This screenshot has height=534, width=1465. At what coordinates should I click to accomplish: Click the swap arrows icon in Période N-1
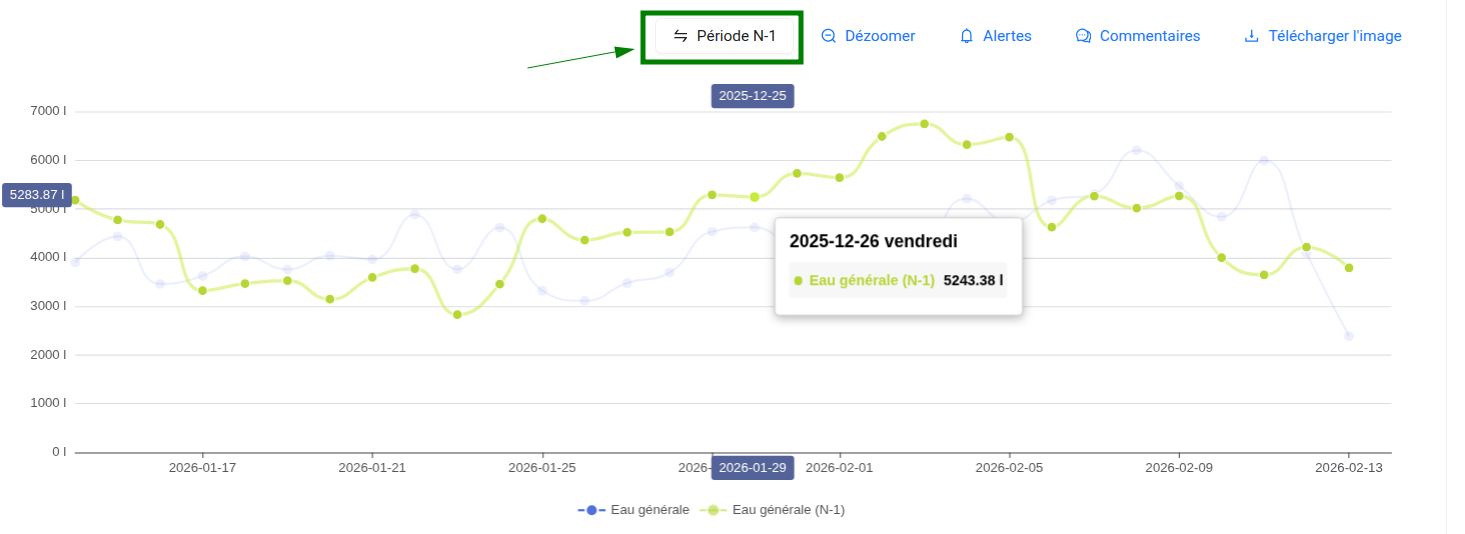[680, 36]
